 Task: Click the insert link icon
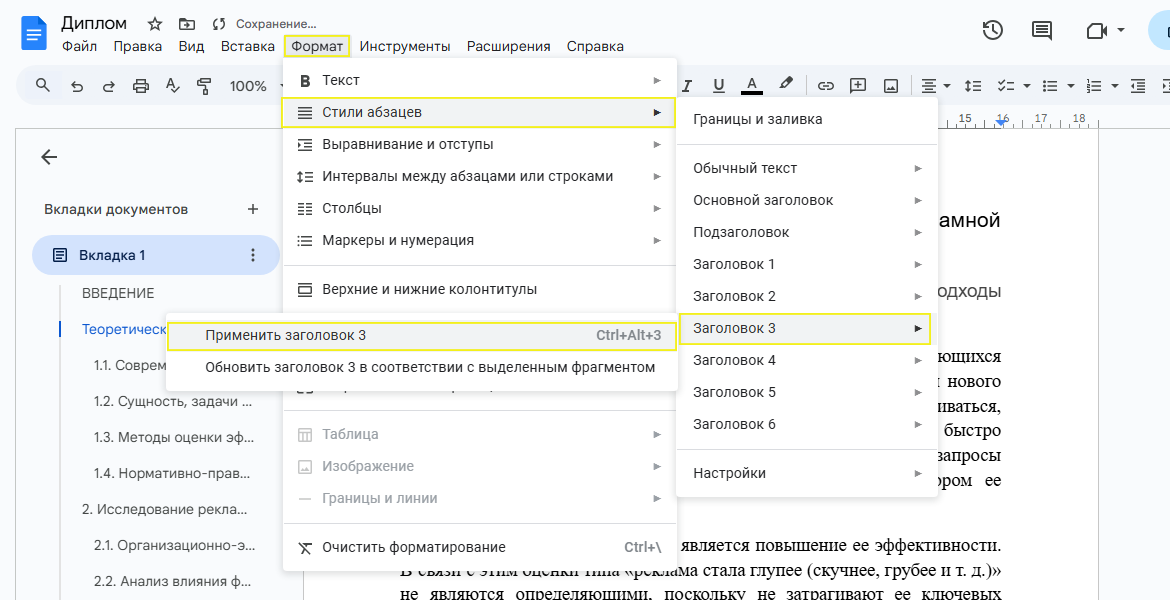click(826, 86)
